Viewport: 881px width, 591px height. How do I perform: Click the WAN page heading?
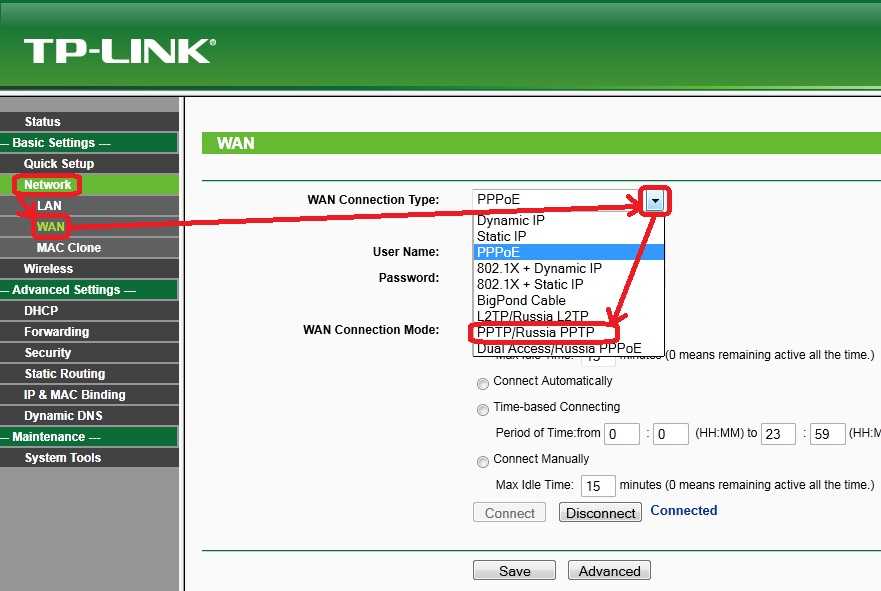click(x=236, y=143)
